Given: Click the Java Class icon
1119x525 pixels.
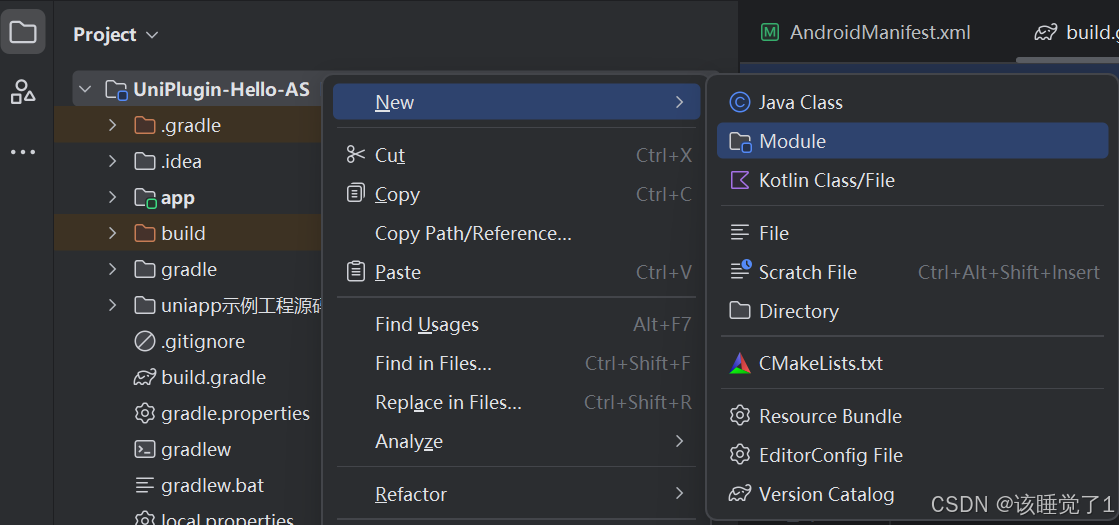Looking at the screenshot, I should pyautogui.click(x=740, y=102).
